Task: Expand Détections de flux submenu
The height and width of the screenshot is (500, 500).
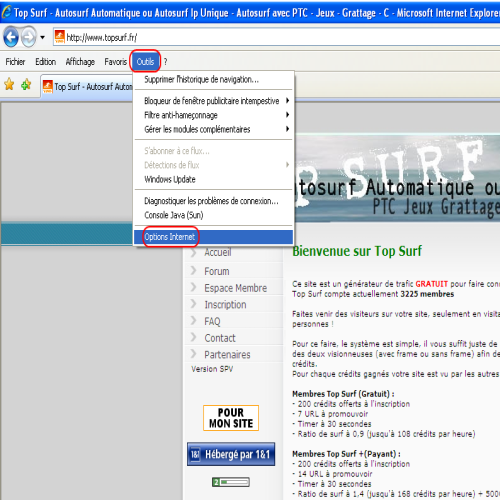Action: 213,165
